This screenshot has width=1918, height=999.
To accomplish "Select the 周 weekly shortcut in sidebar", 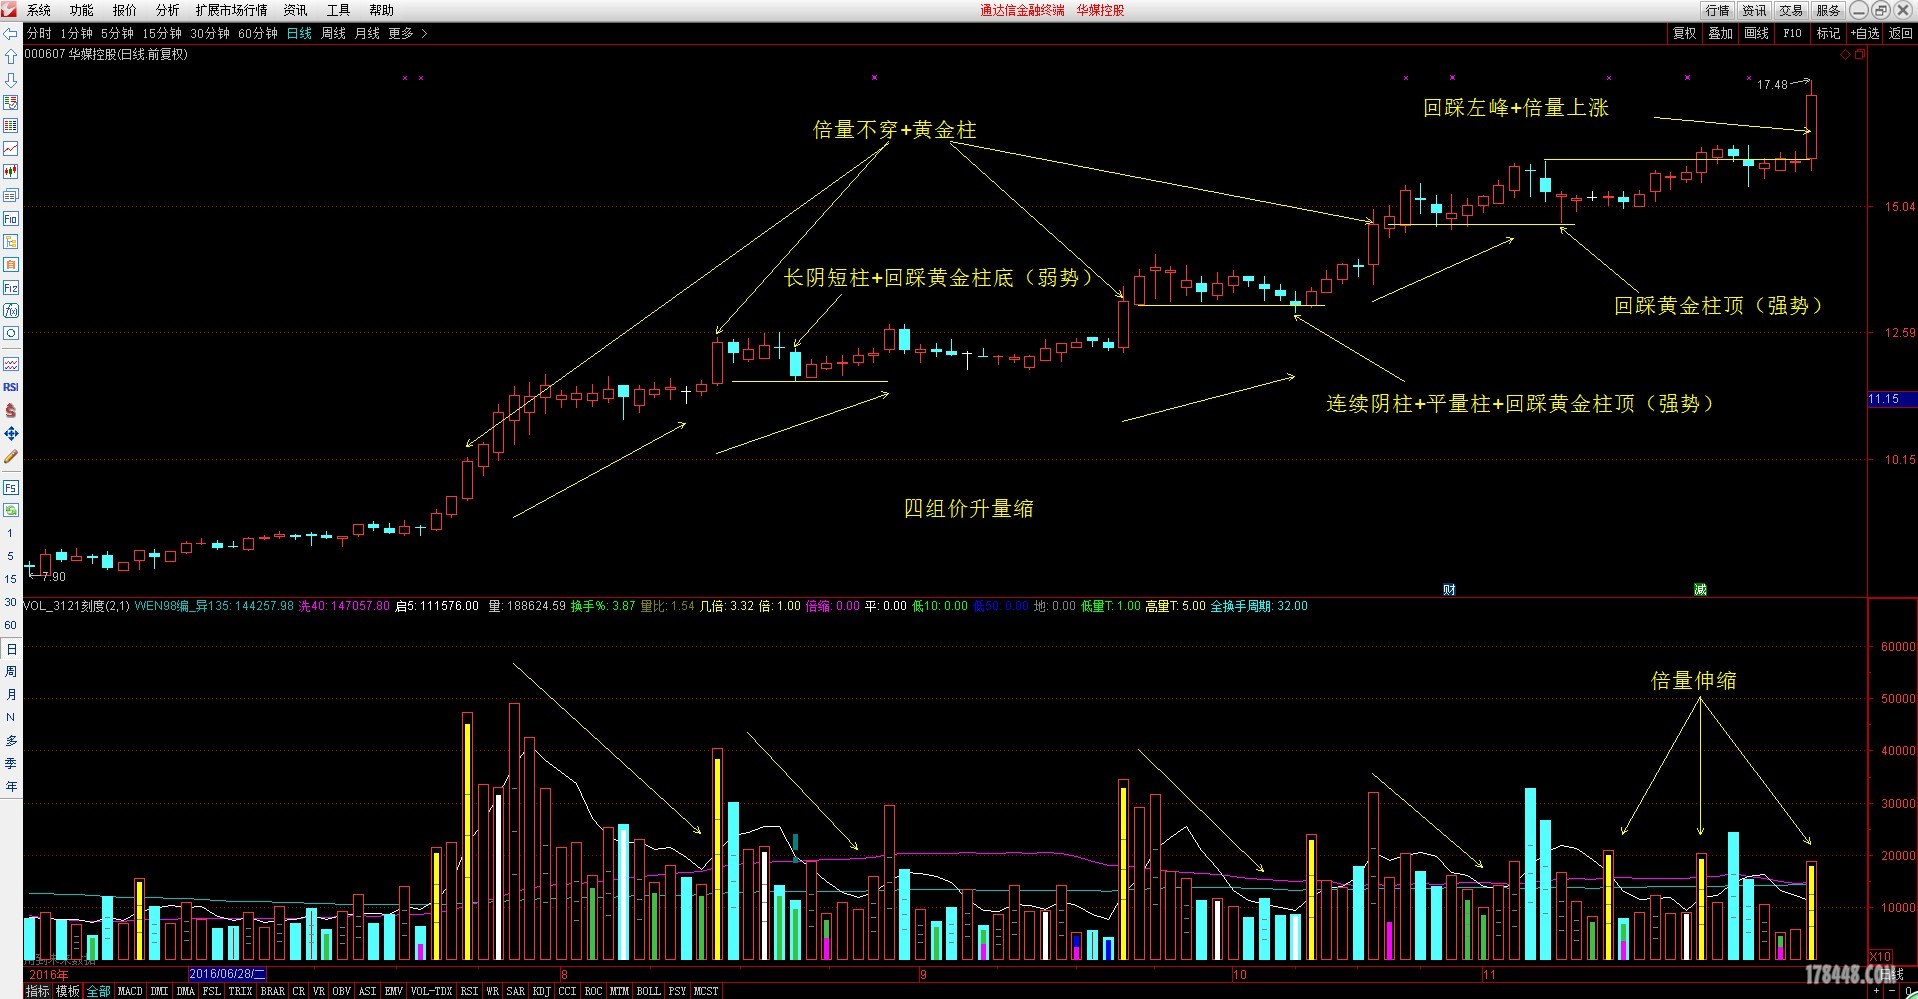I will (11, 672).
